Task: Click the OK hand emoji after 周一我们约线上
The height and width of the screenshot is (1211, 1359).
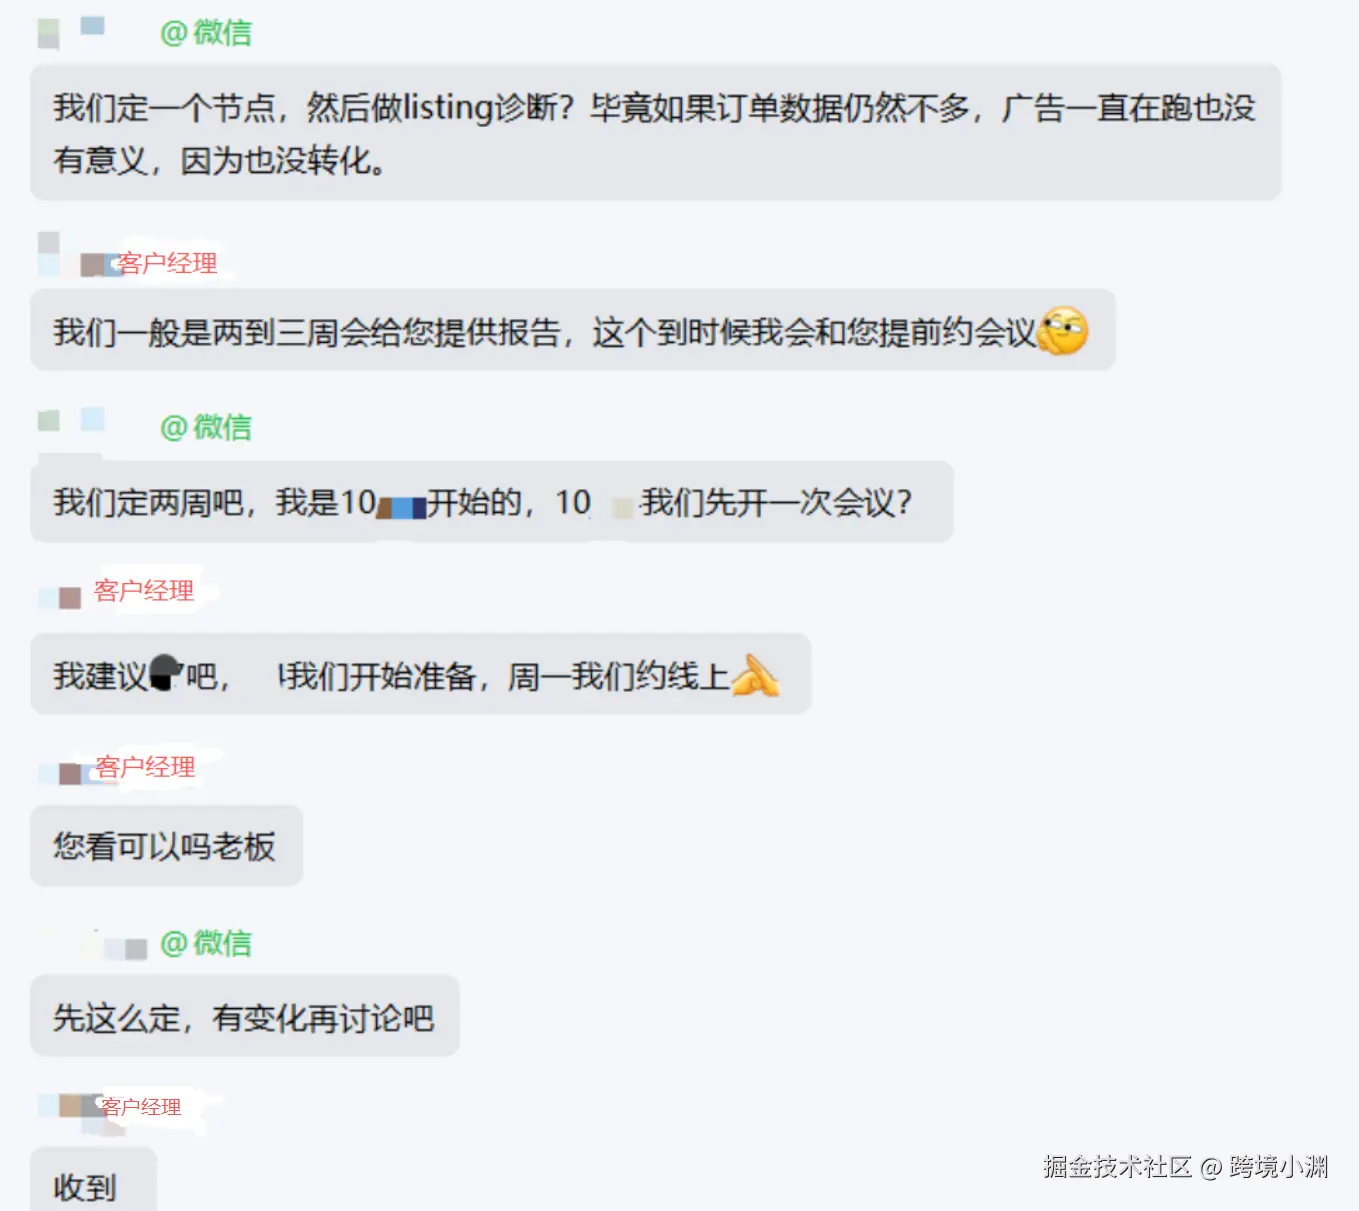Action: [x=755, y=675]
